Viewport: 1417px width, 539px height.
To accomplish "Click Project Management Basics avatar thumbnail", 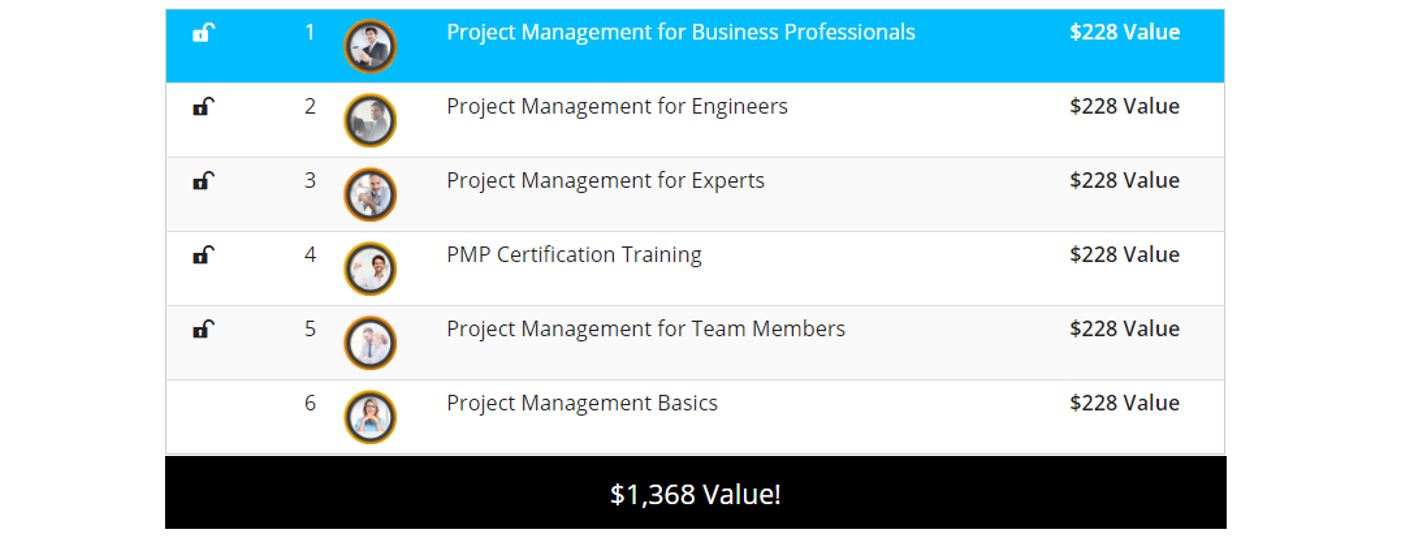I will click(370, 416).
